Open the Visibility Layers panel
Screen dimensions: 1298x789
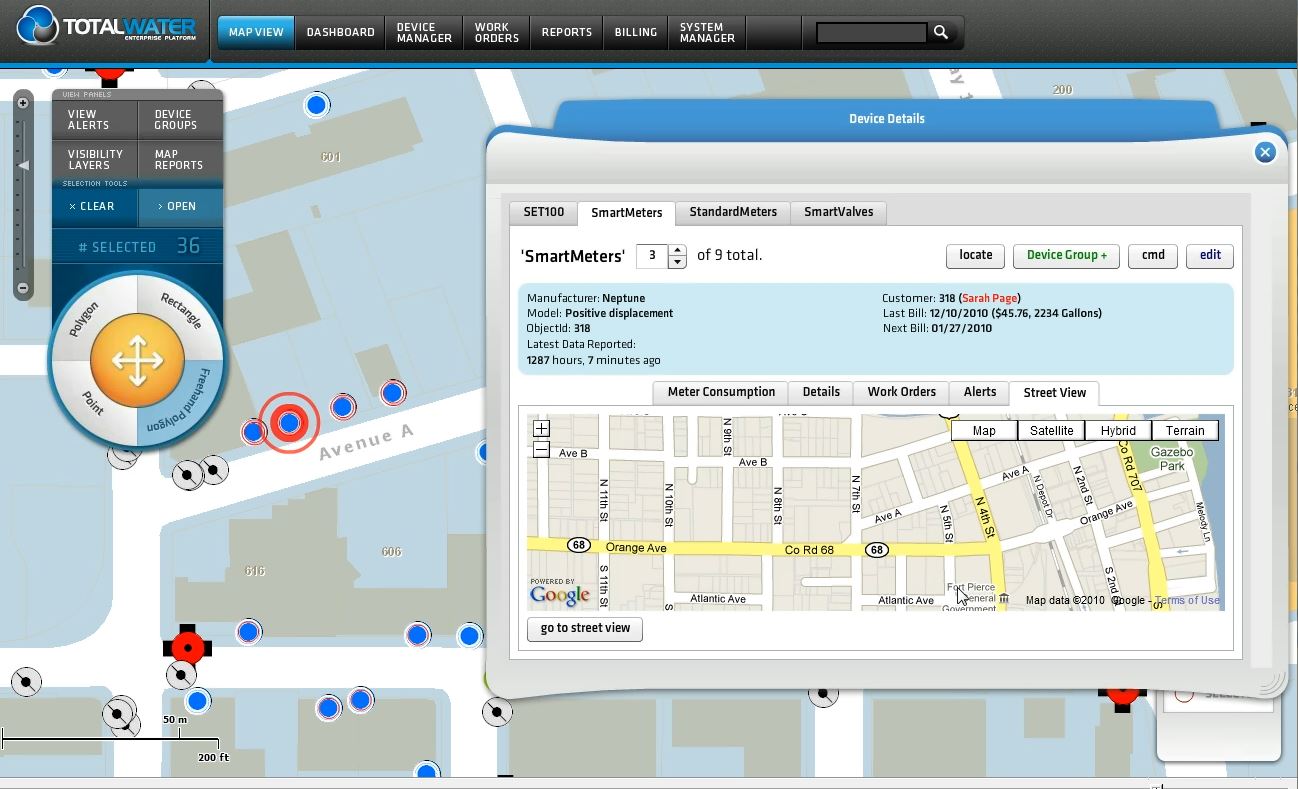tap(95, 160)
